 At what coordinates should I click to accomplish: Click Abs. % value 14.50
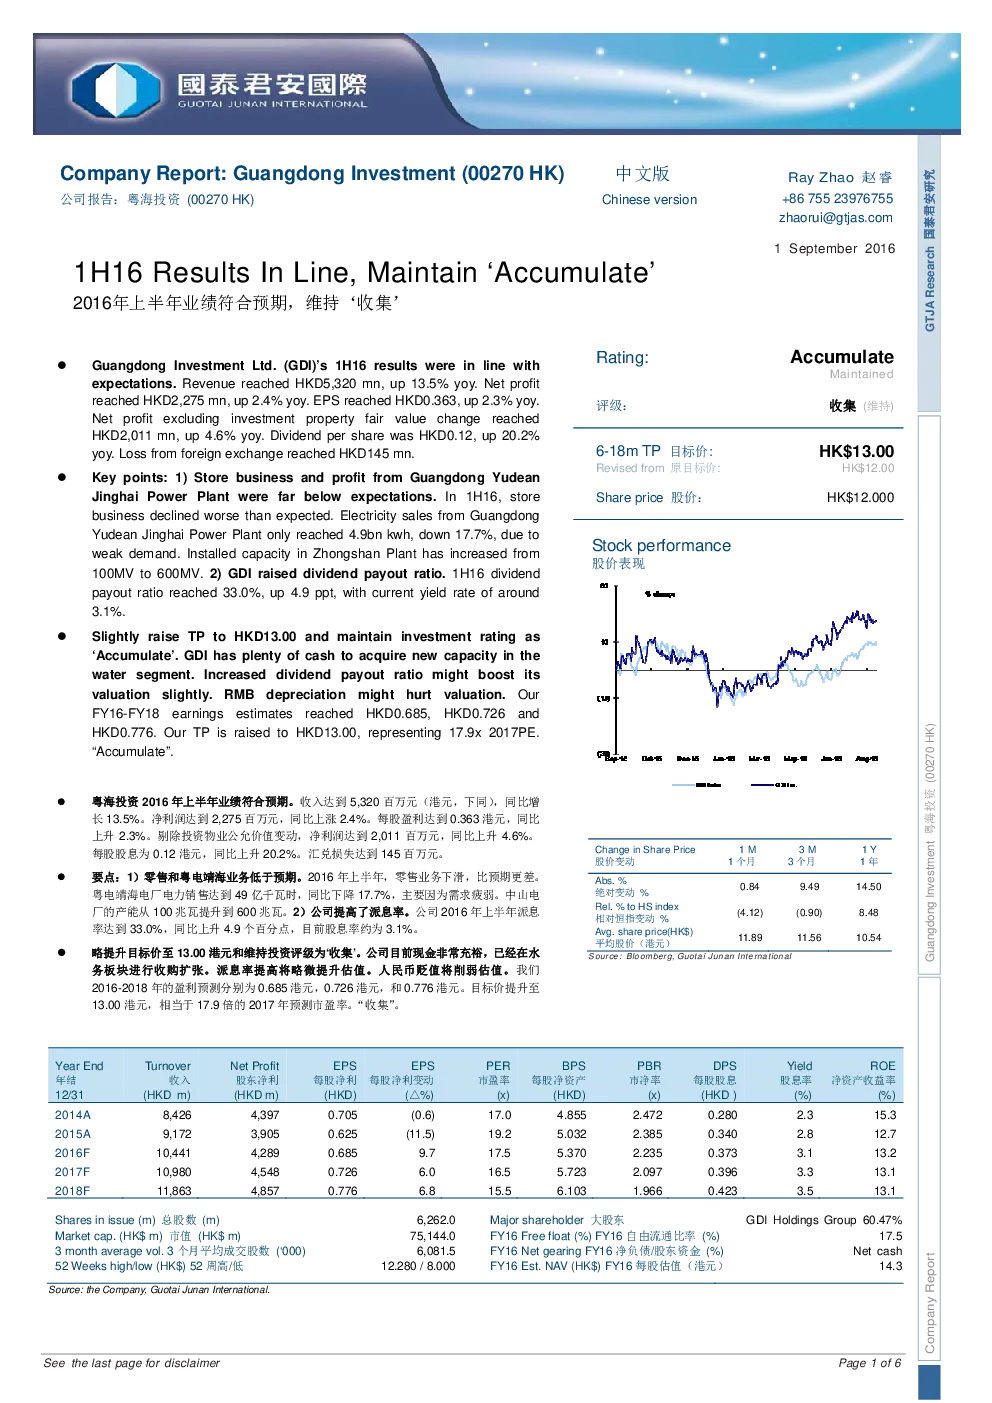pos(868,887)
